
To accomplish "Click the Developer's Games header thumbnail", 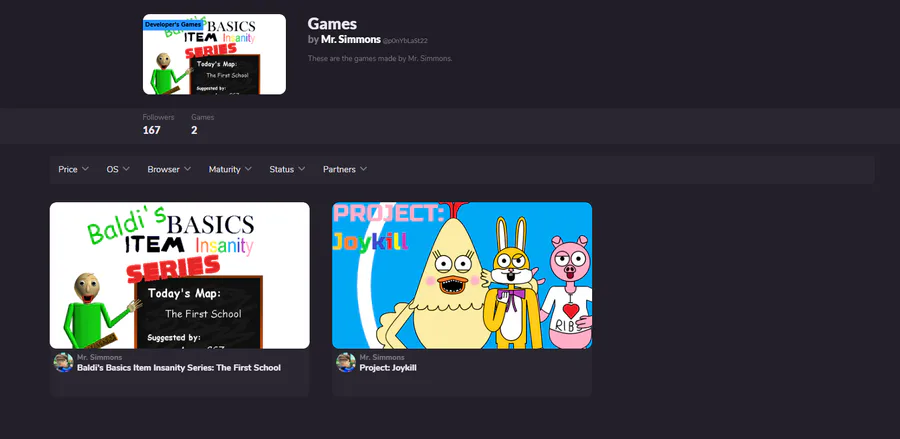I will coord(214,55).
